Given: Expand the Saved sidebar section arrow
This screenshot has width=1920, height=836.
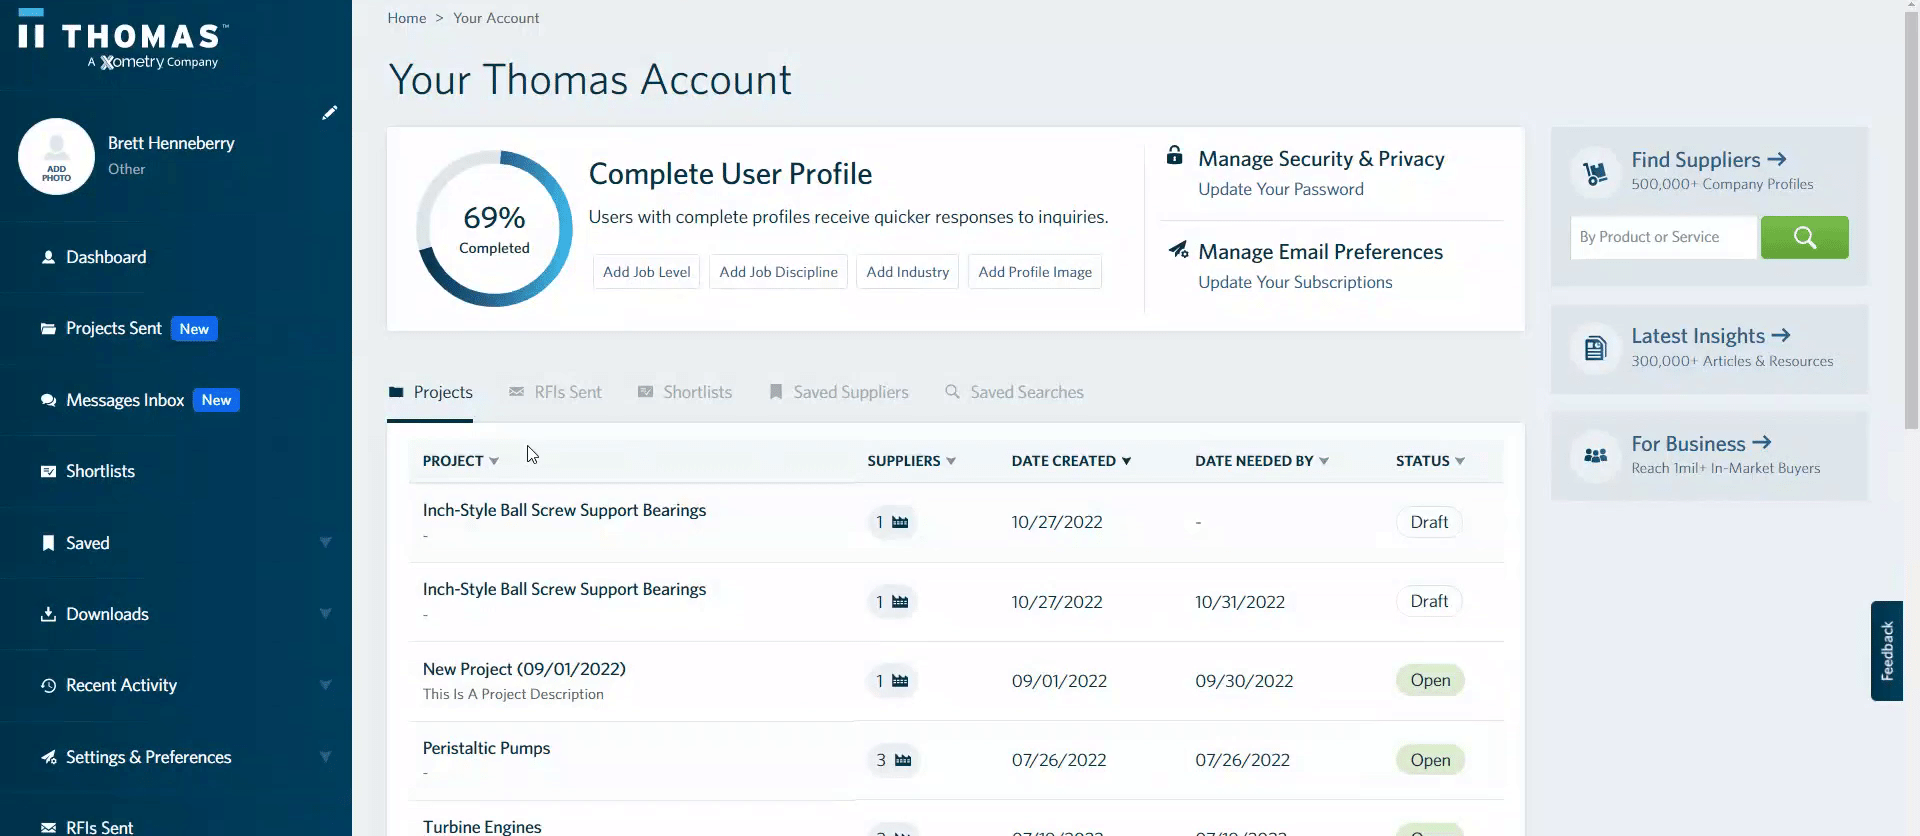Looking at the screenshot, I should [325, 542].
